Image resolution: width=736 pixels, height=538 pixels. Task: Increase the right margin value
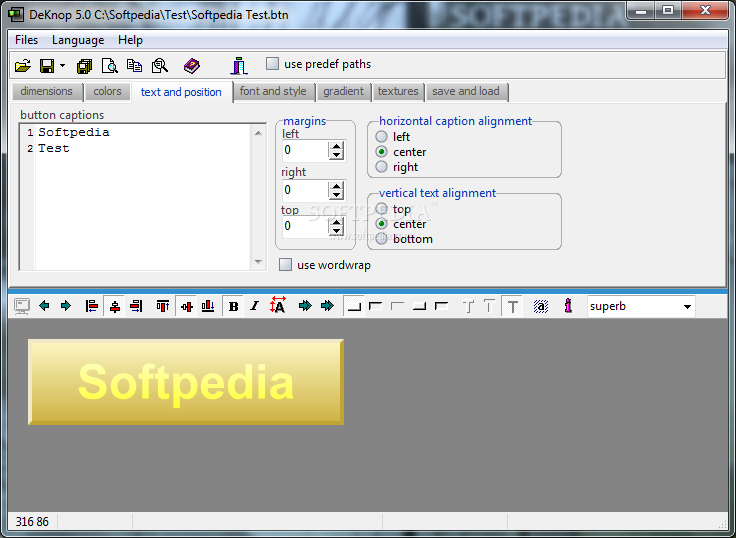point(336,186)
